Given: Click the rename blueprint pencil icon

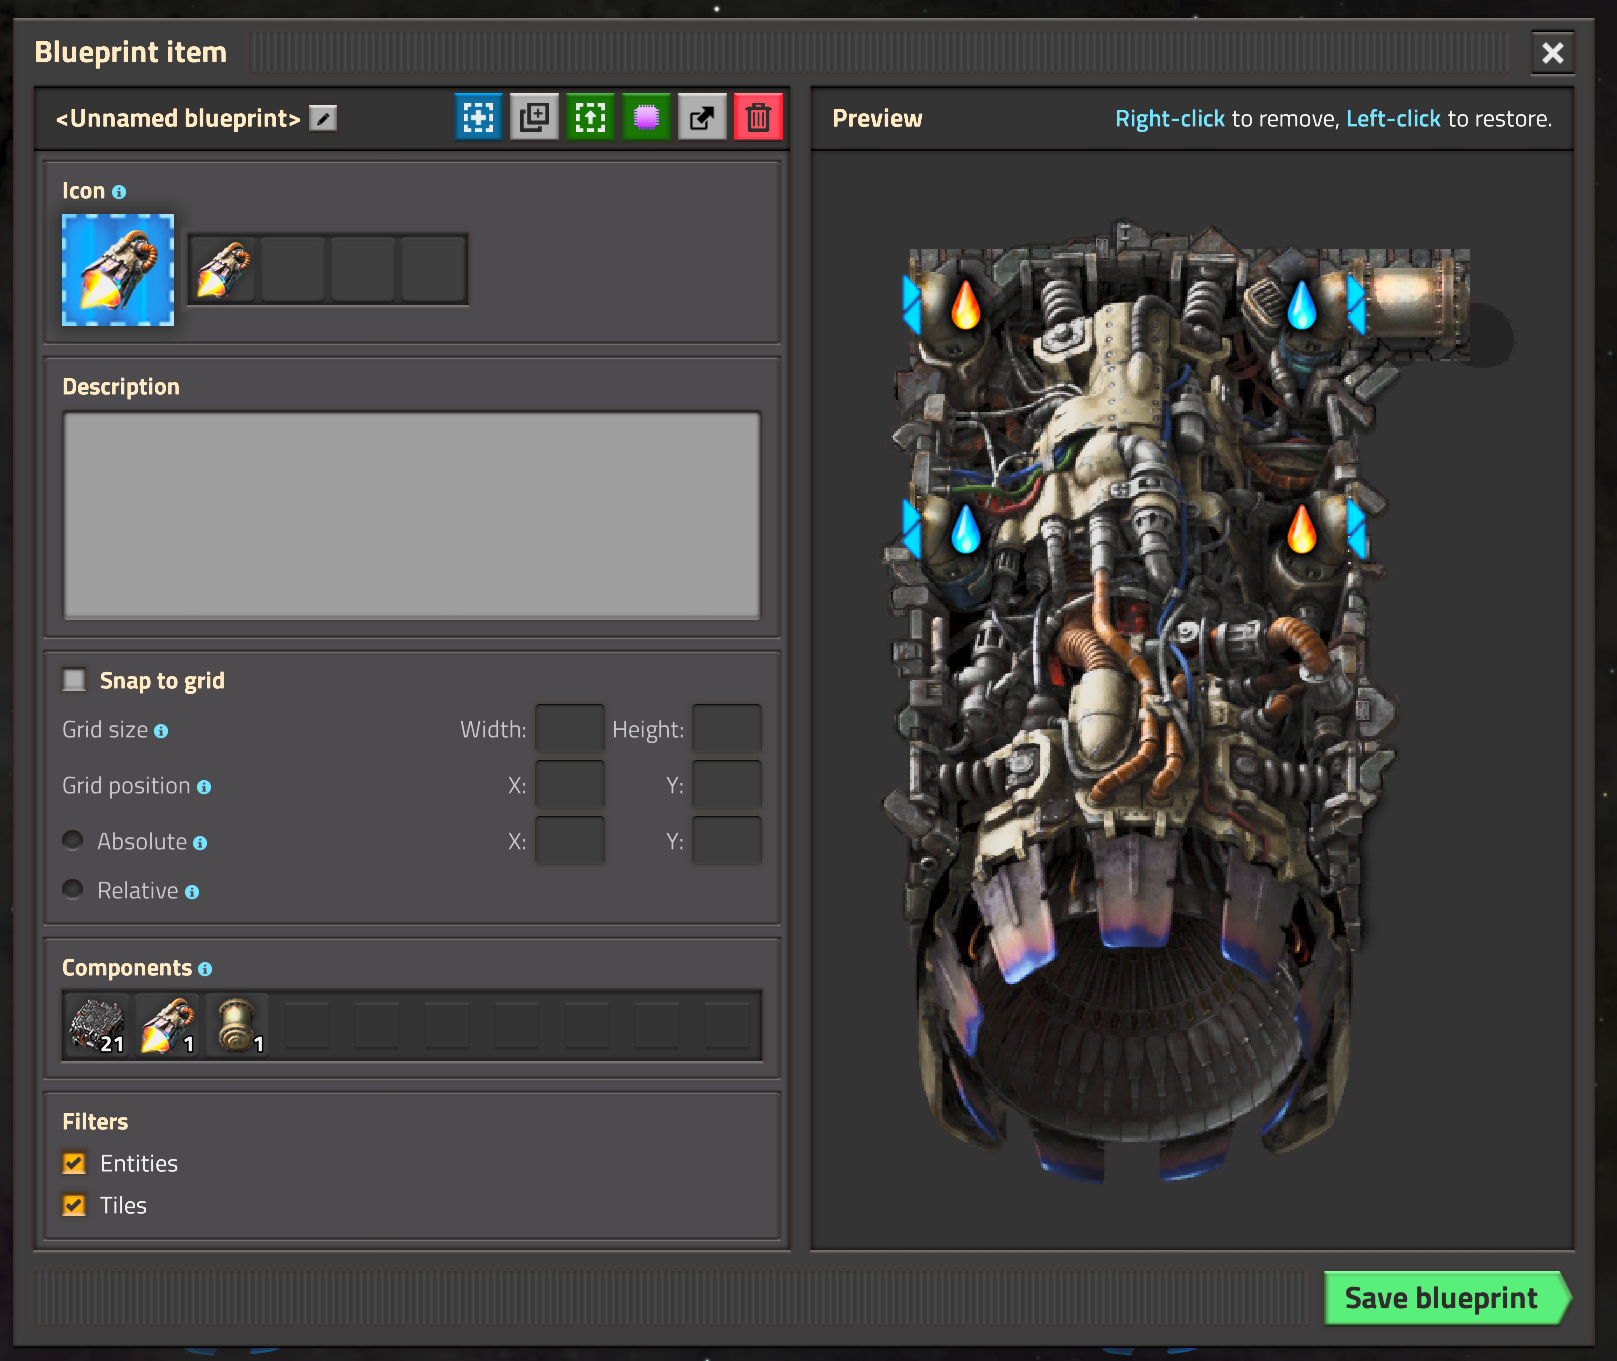Looking at the screenshot, I should click(x=323, y=118).
